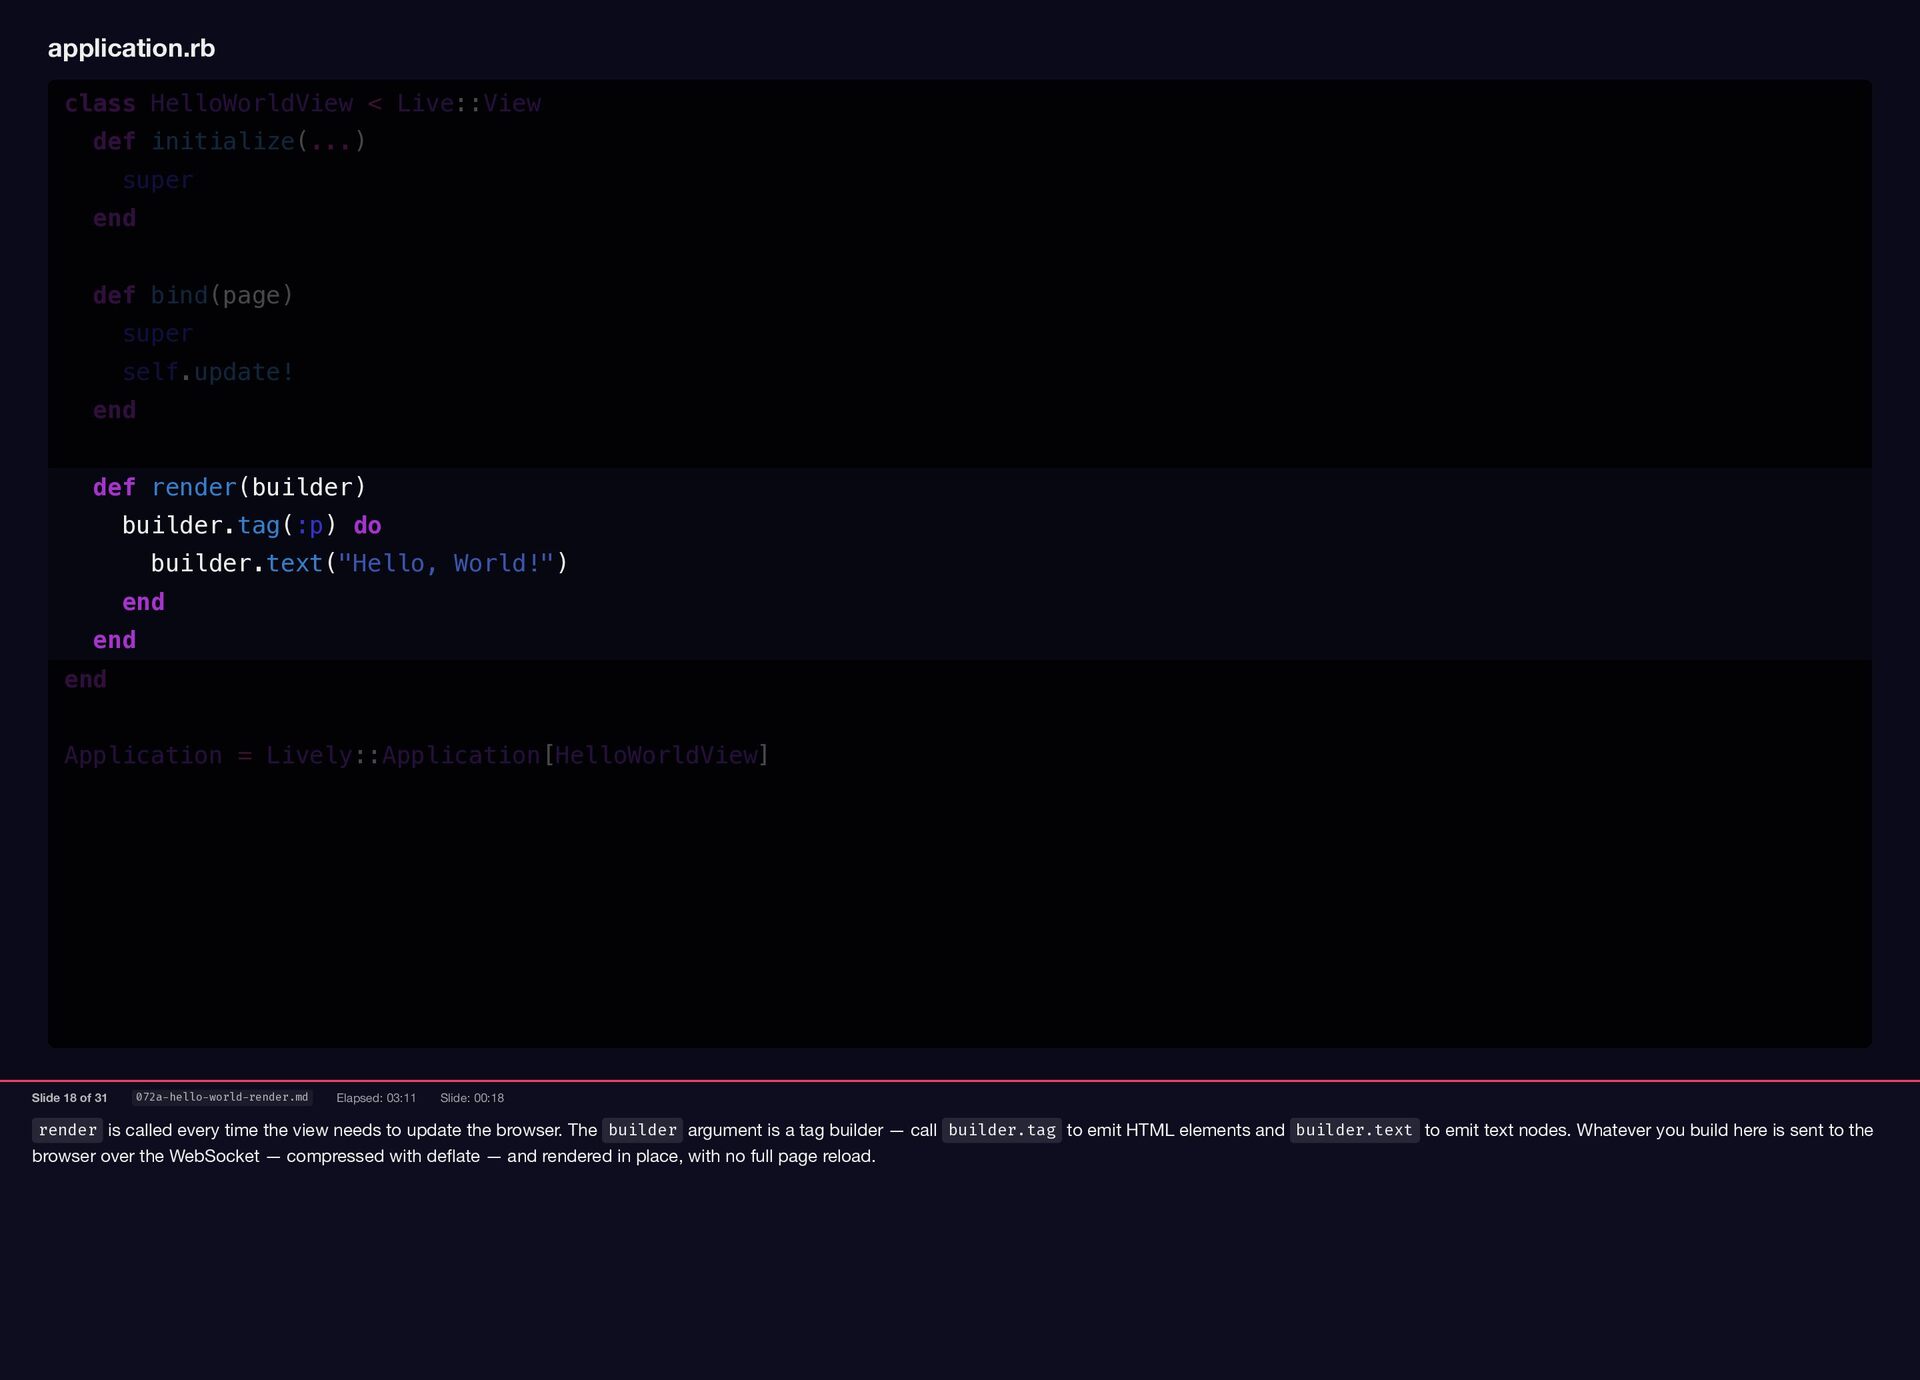The width and height of the screenshot is (1920, 1380).
Task: Click the 'Elapsed: 03:11' timer
Action: [x=376, y=1098]
